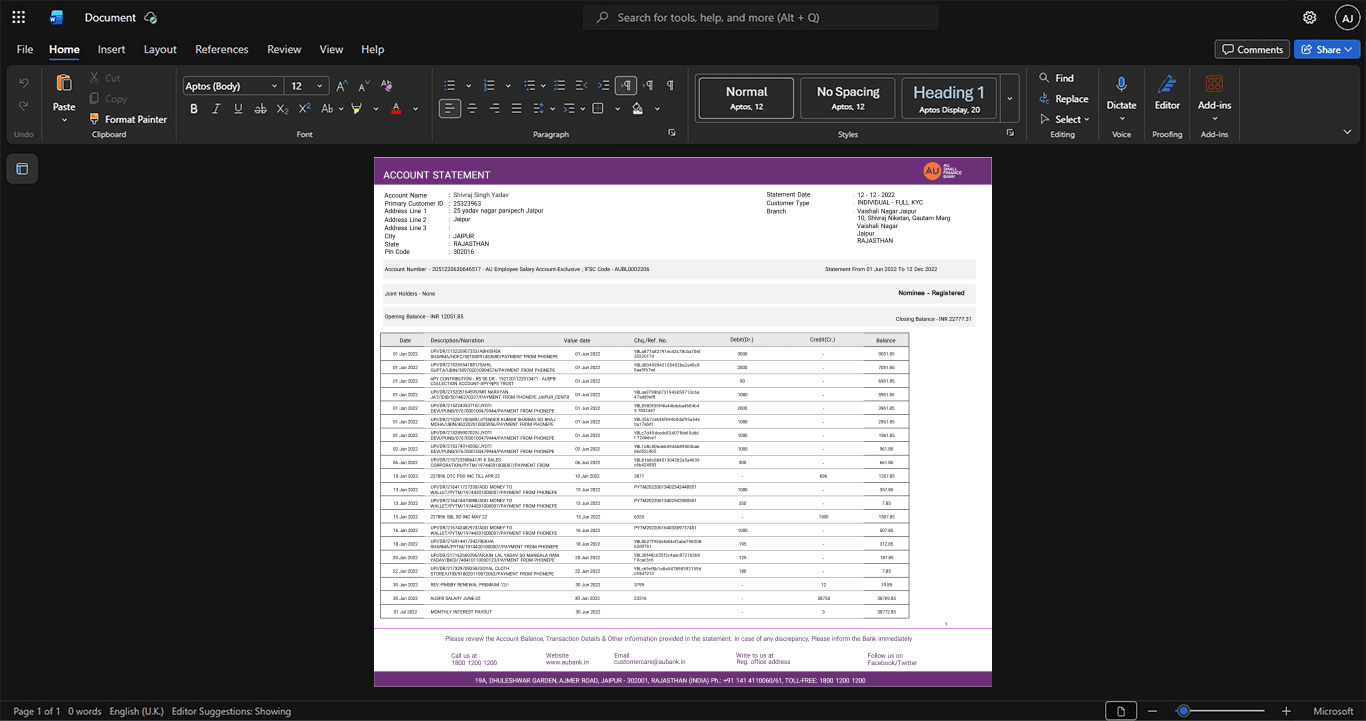Open navigation pane side icon
This screenshot has height=721, width=1366.
pyautogui.click(x=22, y=169)
